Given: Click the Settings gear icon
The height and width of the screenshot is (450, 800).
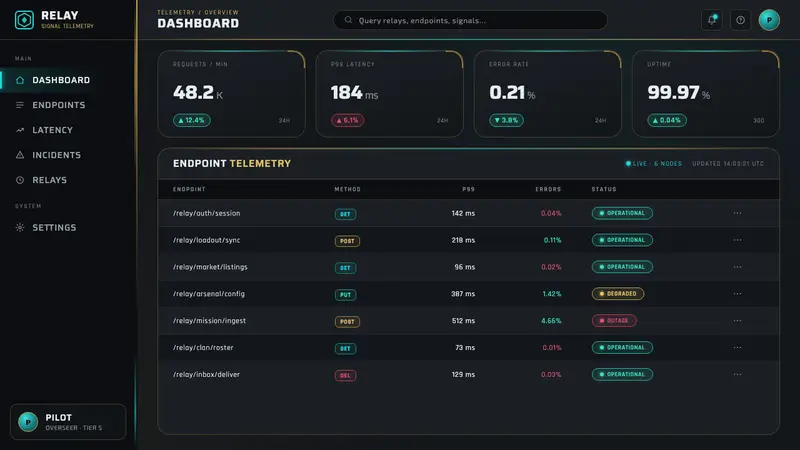Looking at the screenshot, I should pyautogui.click(x=20, y=228).
